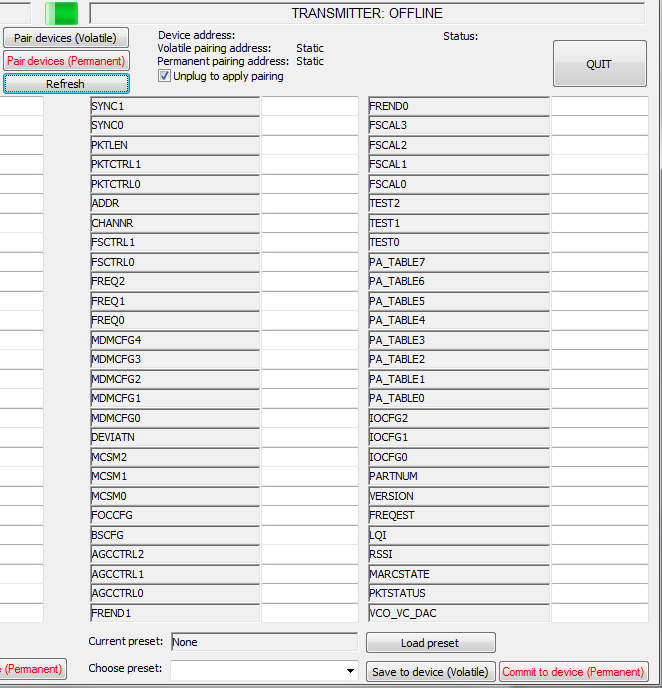Select the AGCCTRL0 register label
This screenshot has width=662, height=688.
pos(175,593)
